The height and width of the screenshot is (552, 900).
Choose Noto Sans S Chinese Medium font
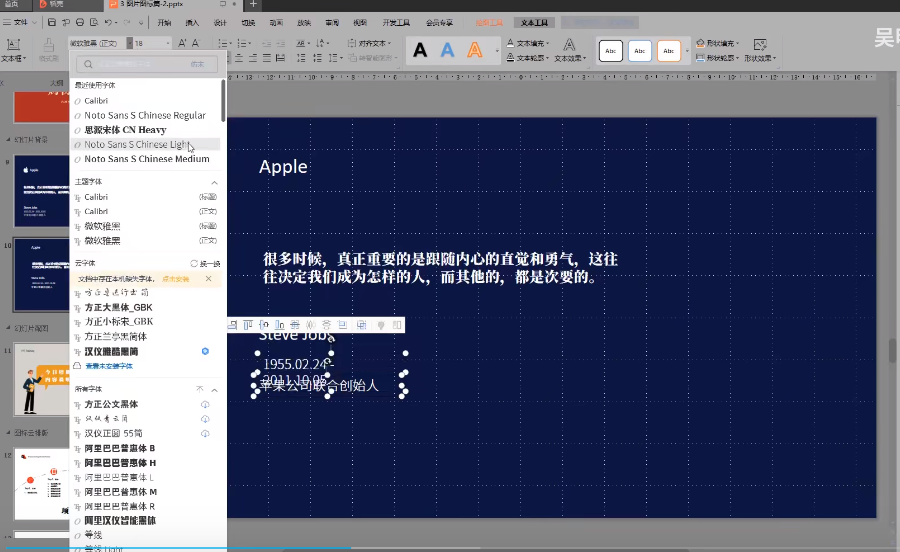[x=146, y=159]
